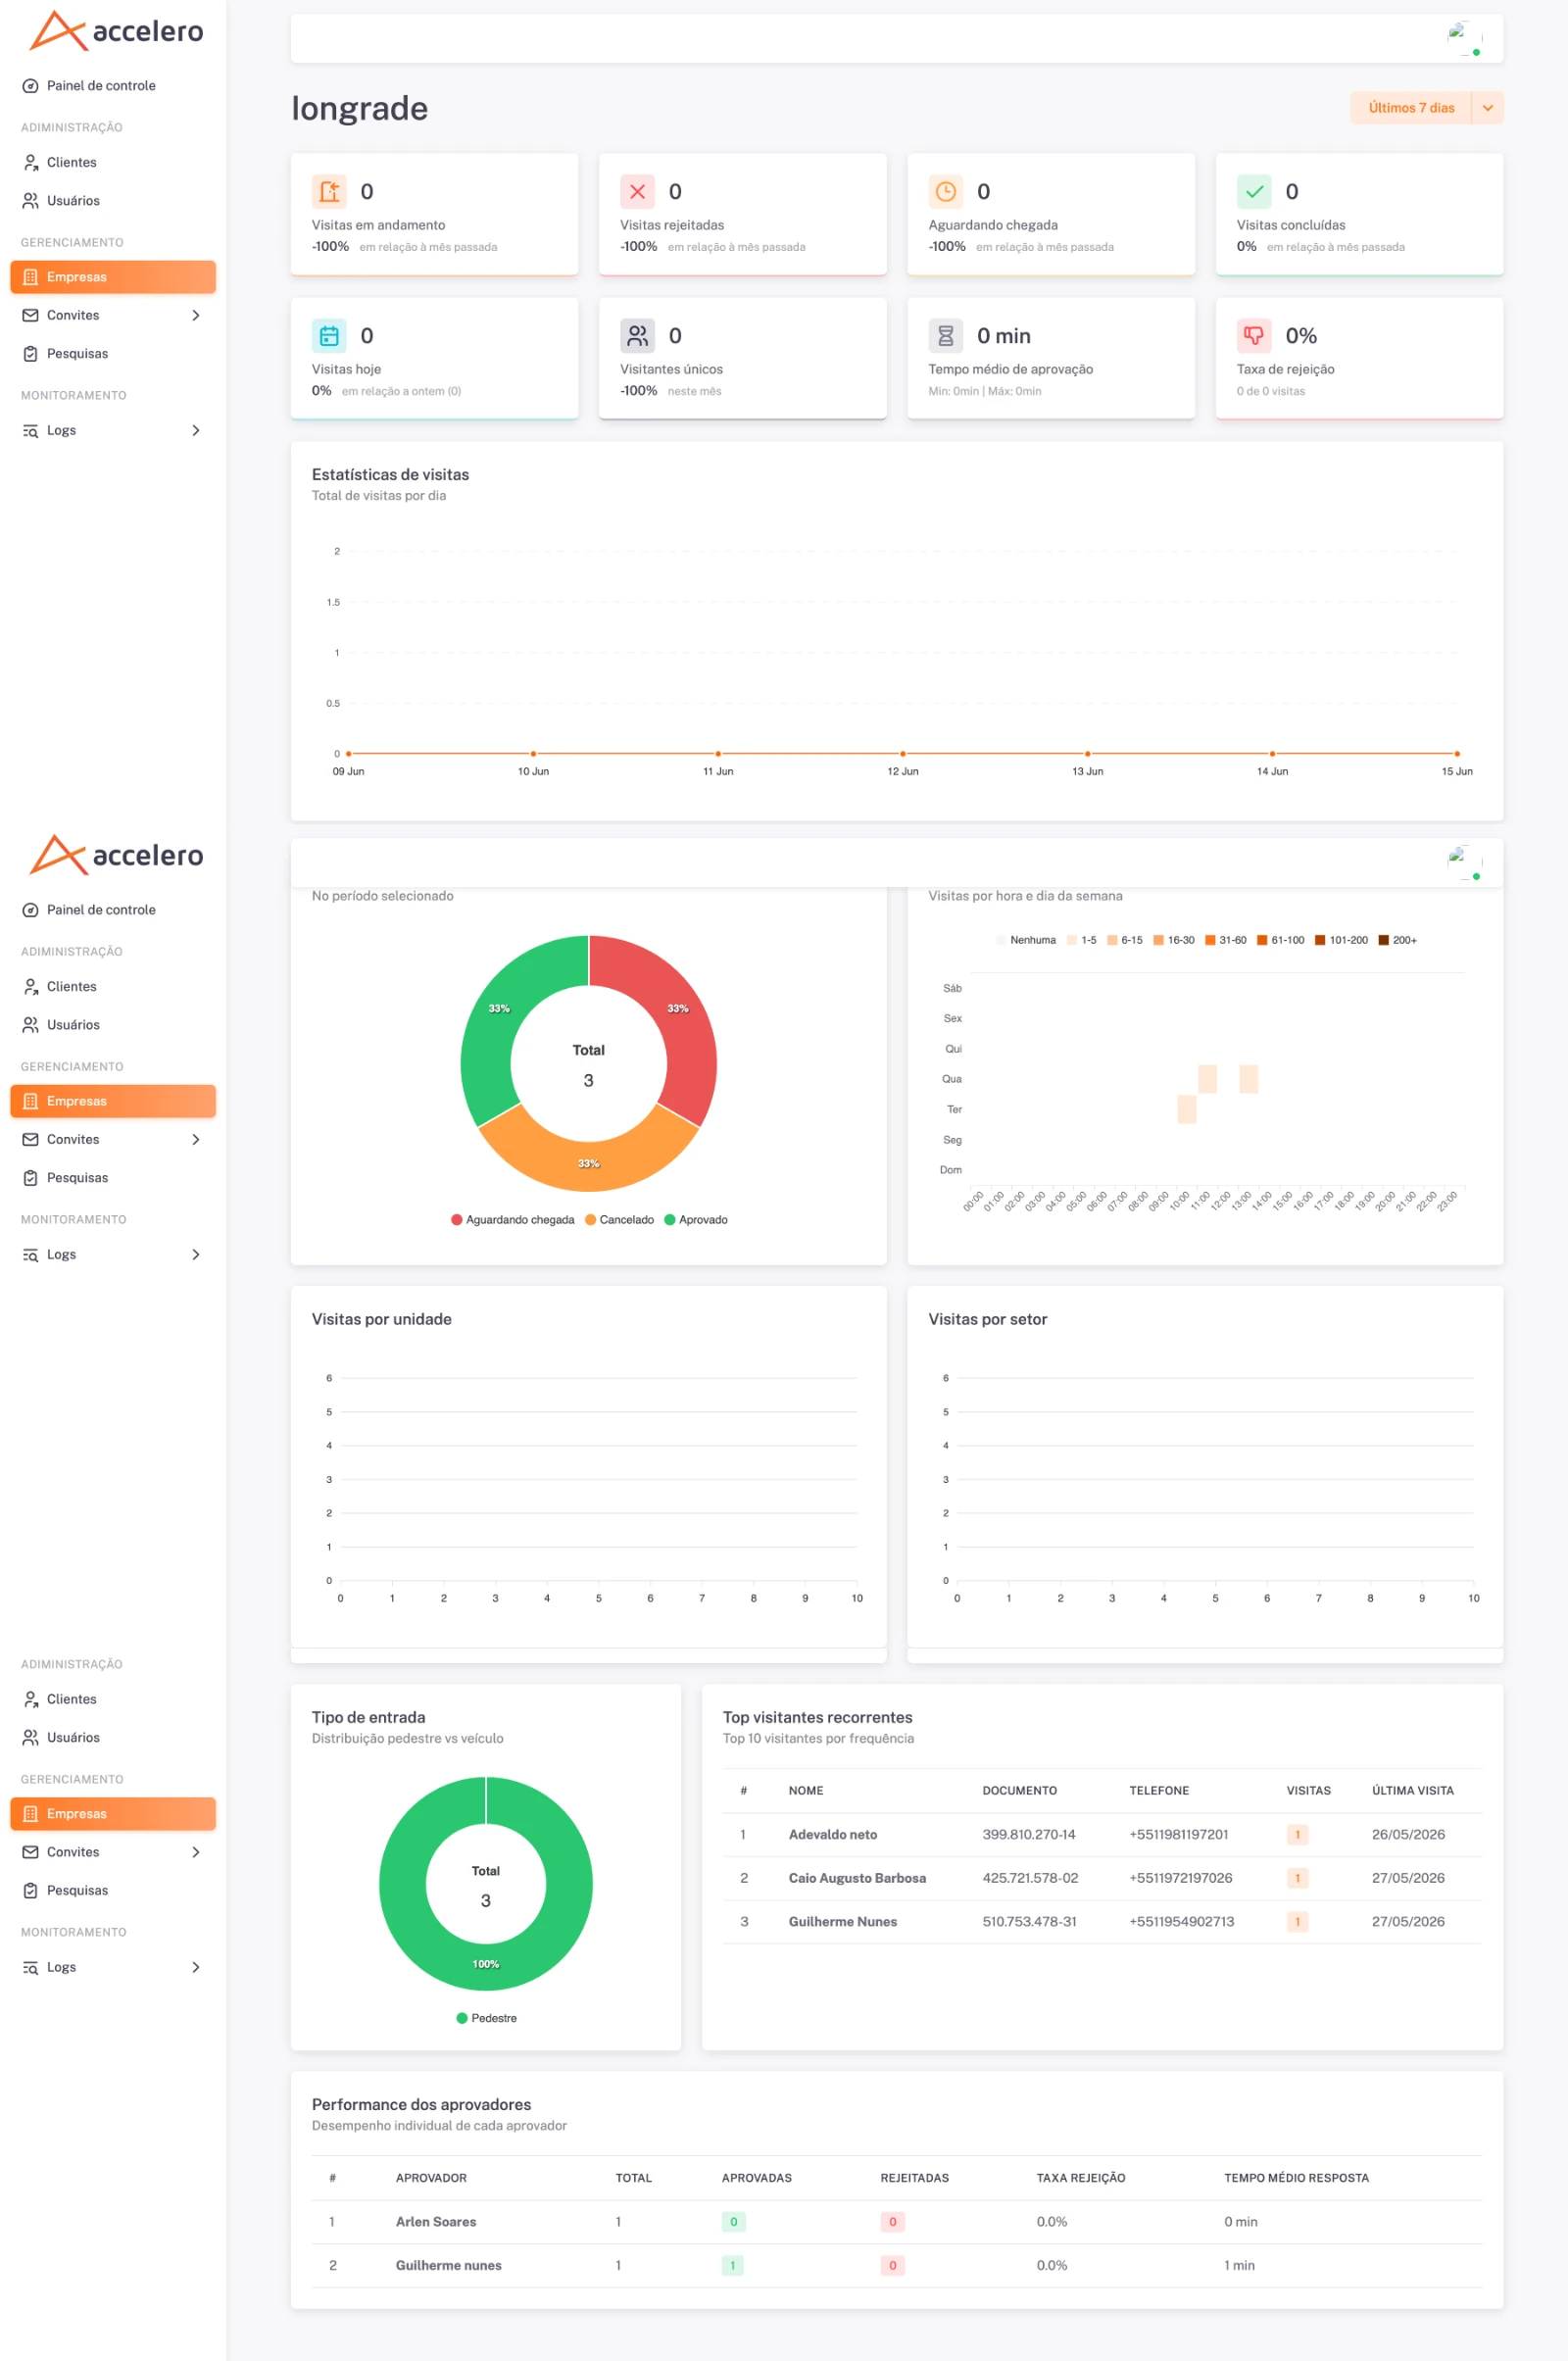Select the visitor name Guilherme Nunes
The image size is (1568, 2361).
click(843, 1922)
